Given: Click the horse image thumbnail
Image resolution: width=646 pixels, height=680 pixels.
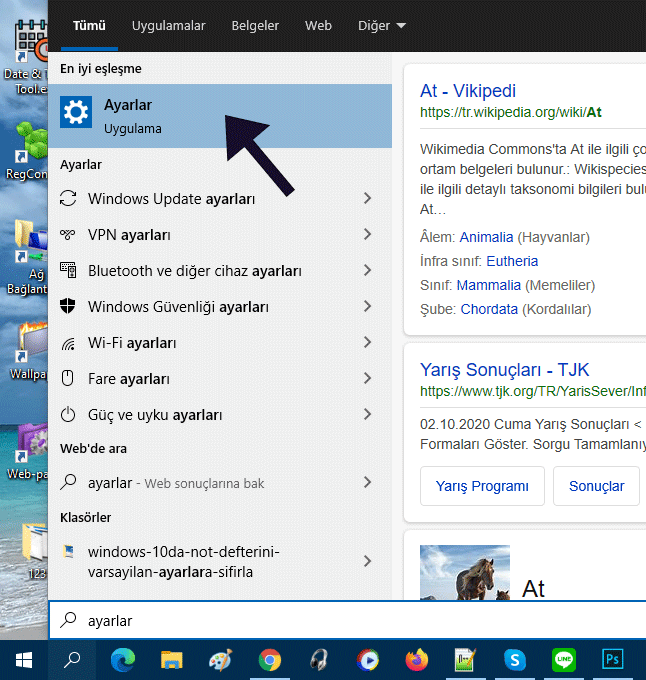Looking at the screenshot, I should click(465, 572).
